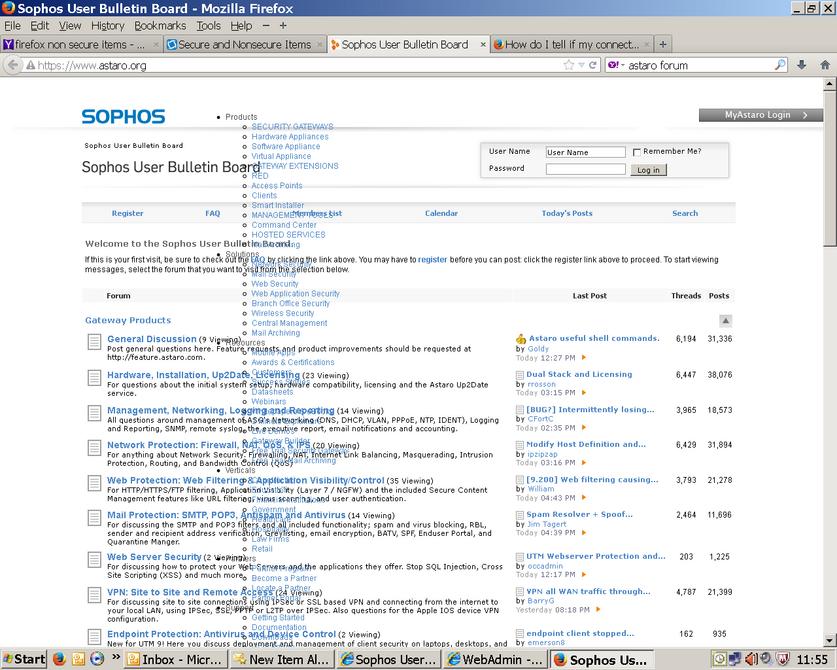Open Today's Posts link
Viewport: 837px width, 670px height.
tap(567, 213)
